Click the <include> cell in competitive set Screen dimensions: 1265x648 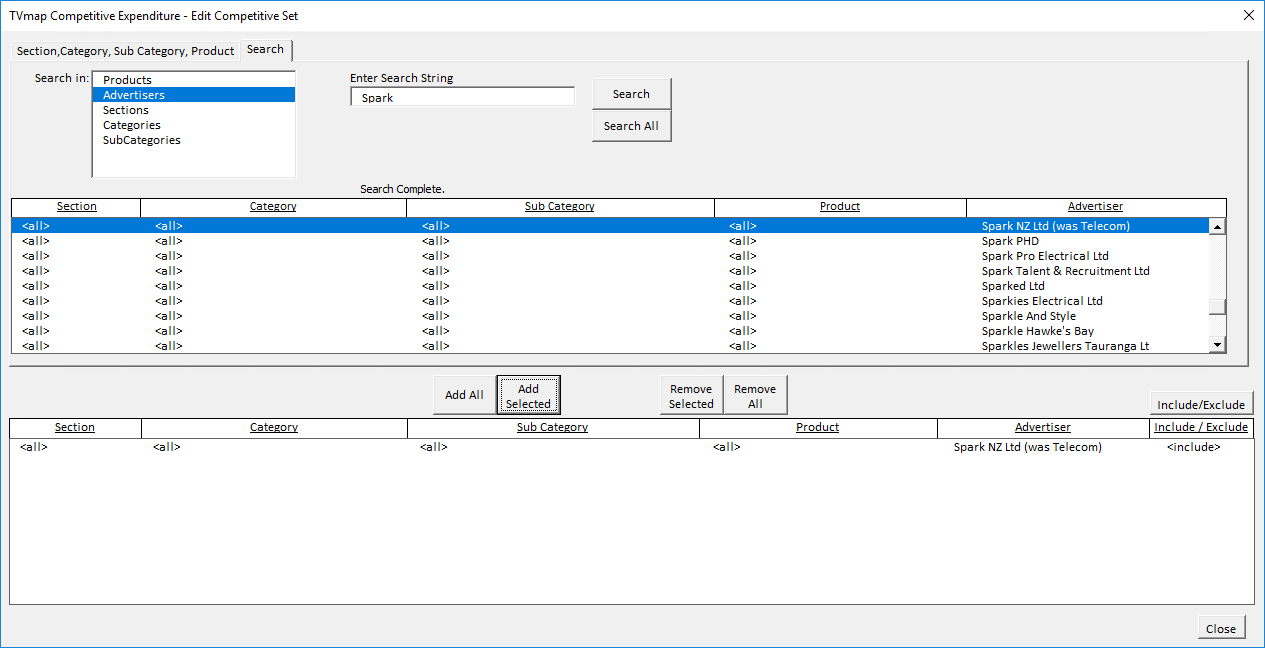click(x=1193, y=448)
